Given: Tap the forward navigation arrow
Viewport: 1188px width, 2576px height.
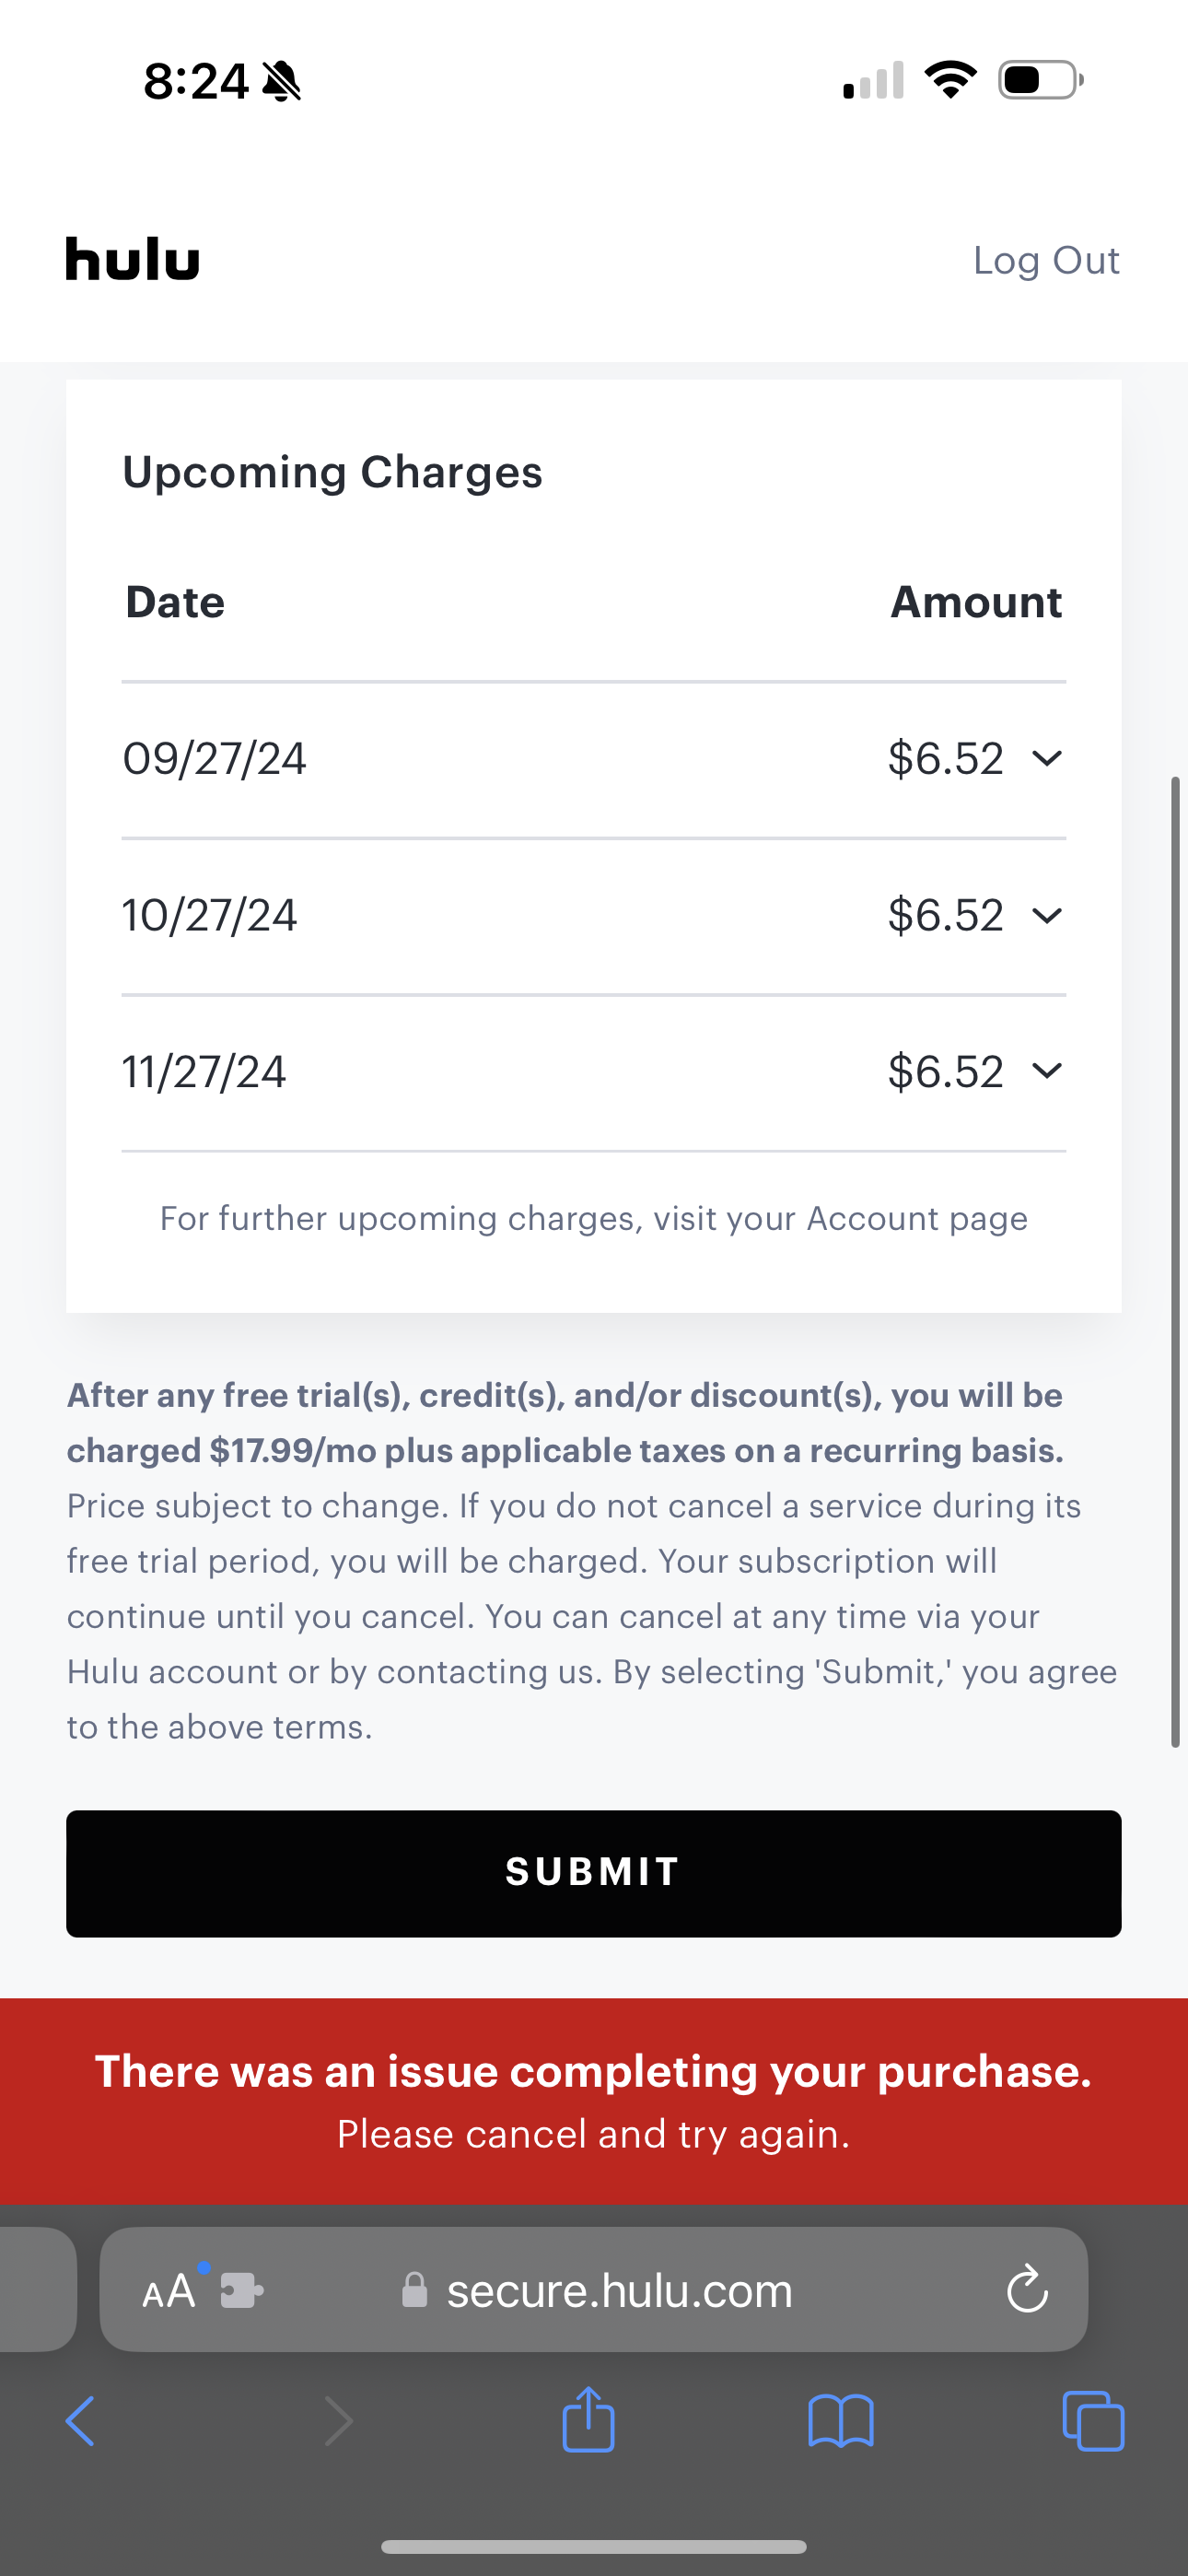Looking at the screenshot, I should coord(339,2421).
